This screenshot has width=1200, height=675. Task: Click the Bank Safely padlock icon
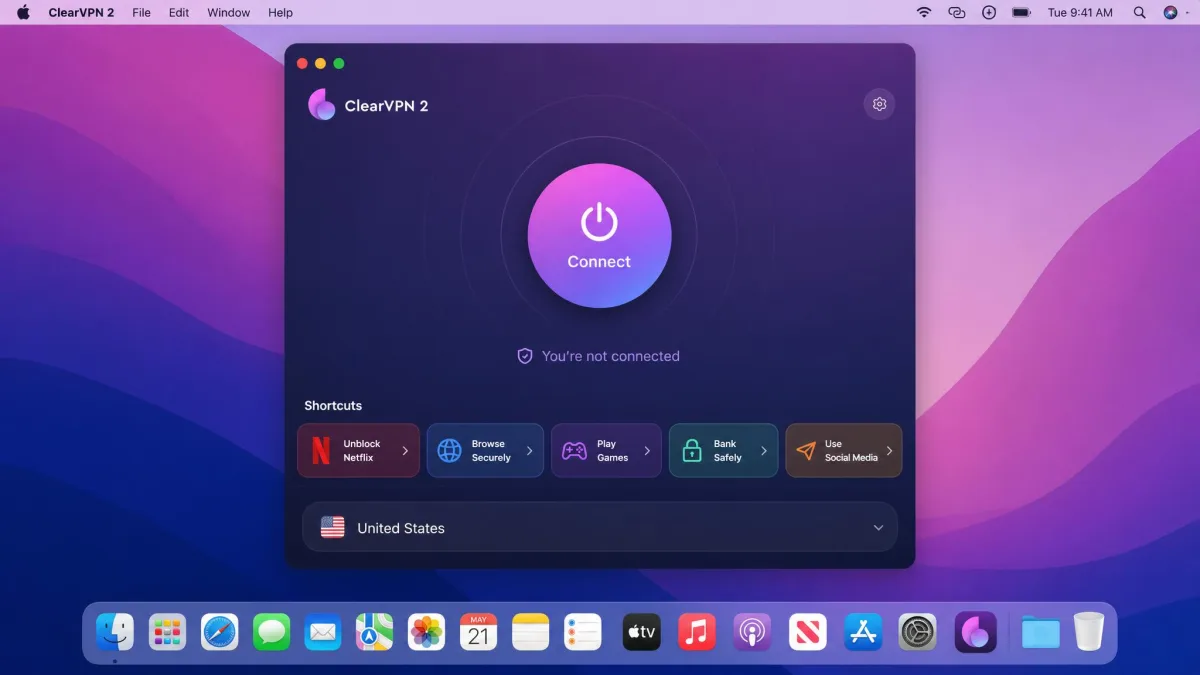coord(692,451)
